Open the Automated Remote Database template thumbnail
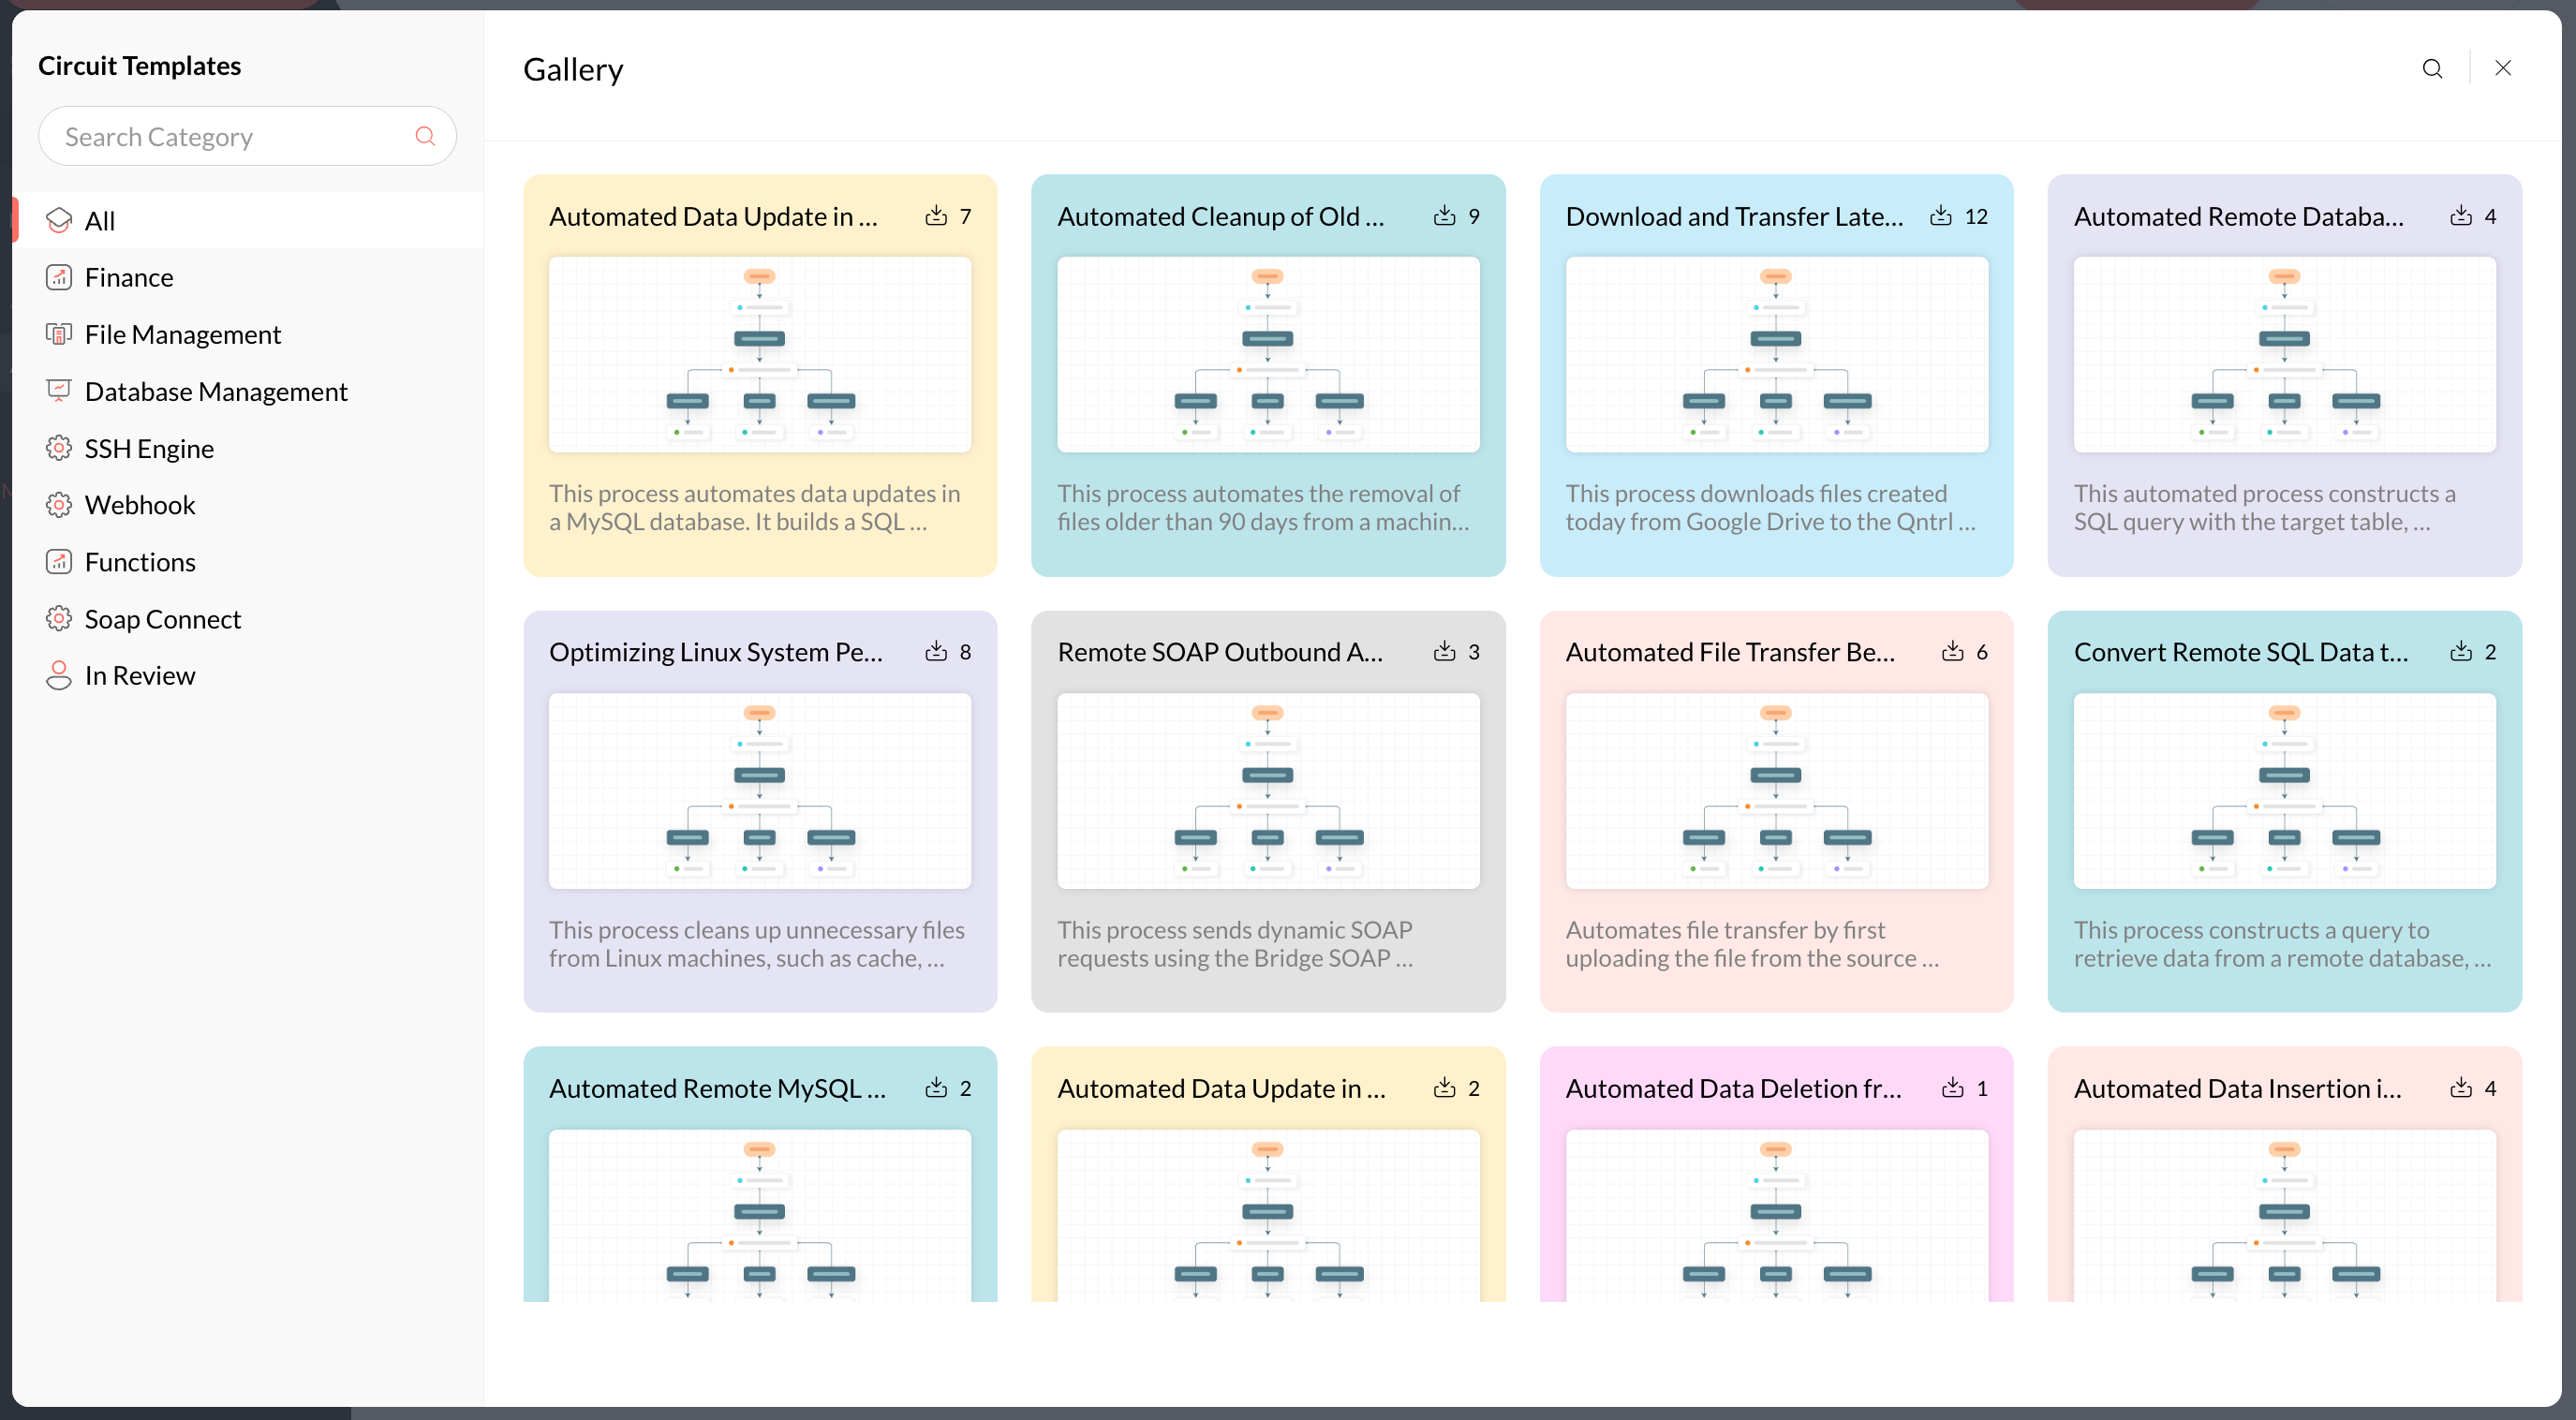 2284,355
